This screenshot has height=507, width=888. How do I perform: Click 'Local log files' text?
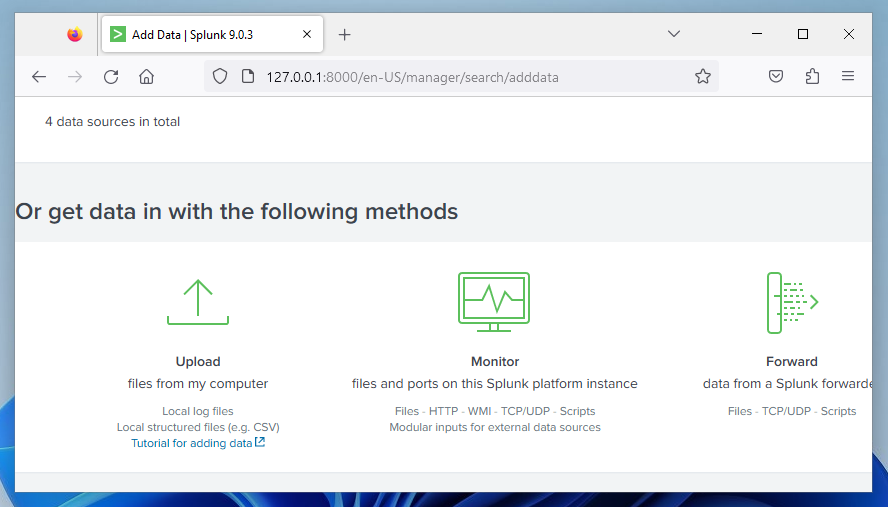tap(198, 411)
